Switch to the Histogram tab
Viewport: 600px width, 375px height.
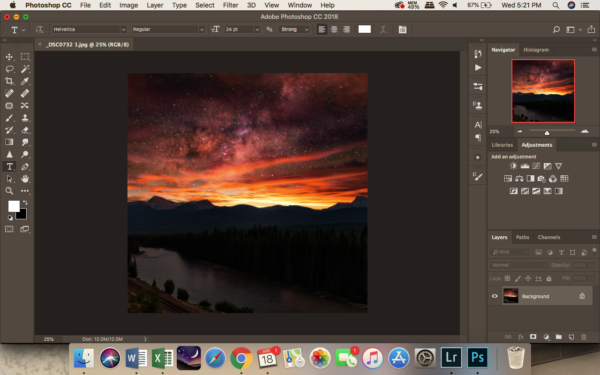pos(536,50)
